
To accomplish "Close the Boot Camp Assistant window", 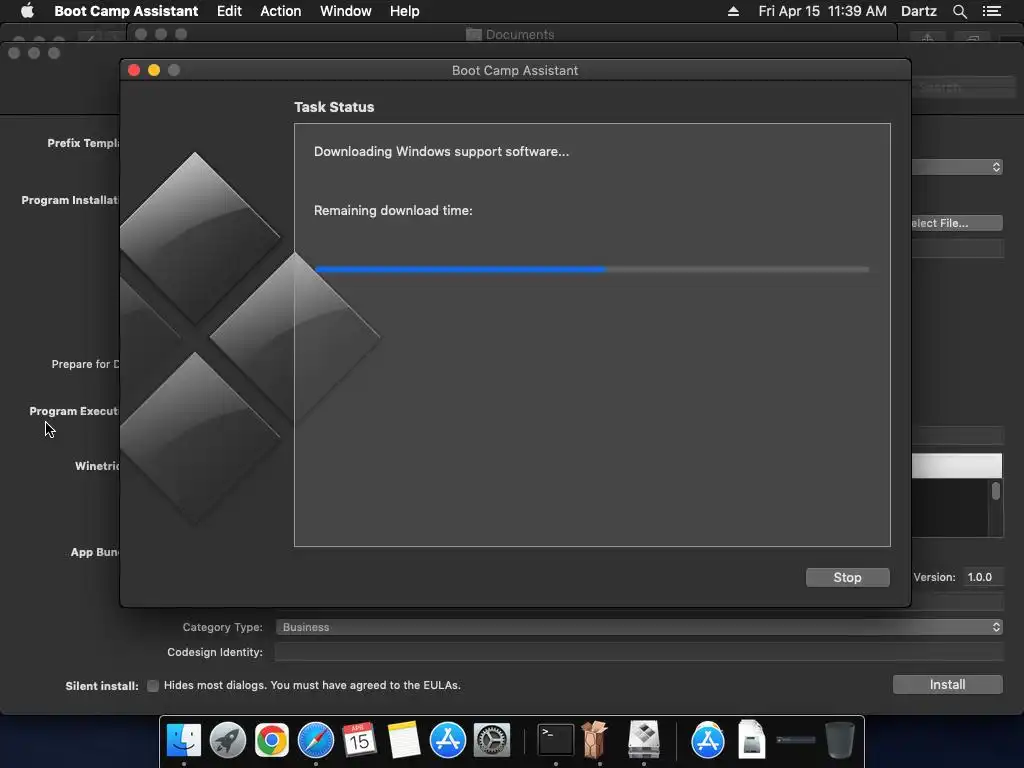I will 134,71.
